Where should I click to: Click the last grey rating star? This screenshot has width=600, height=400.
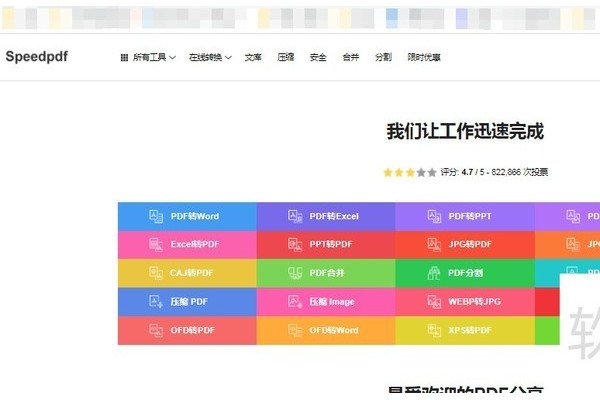pos(432,173)
